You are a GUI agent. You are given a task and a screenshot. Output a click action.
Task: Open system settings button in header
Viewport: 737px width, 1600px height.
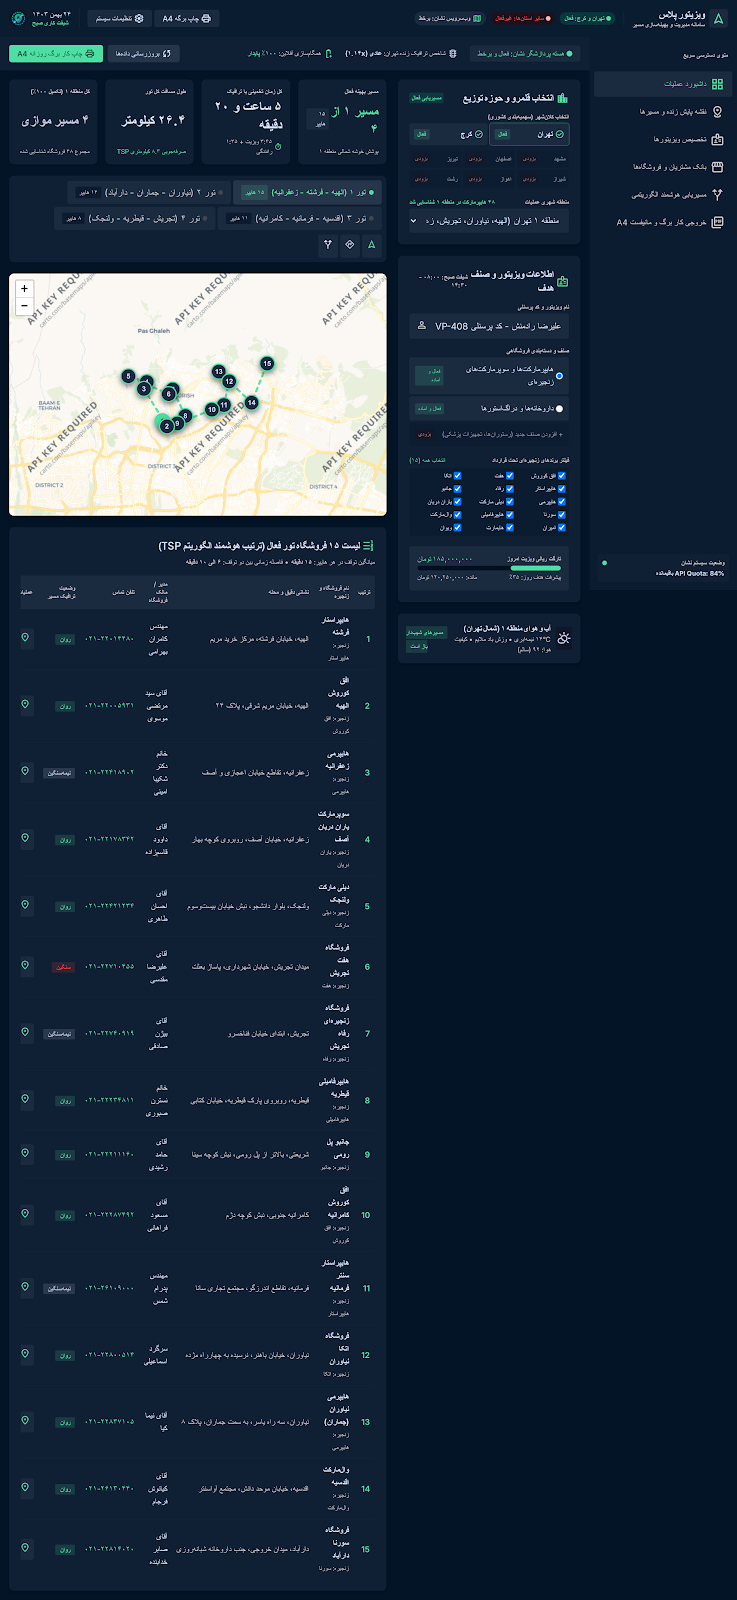click(x=119, y=18)
